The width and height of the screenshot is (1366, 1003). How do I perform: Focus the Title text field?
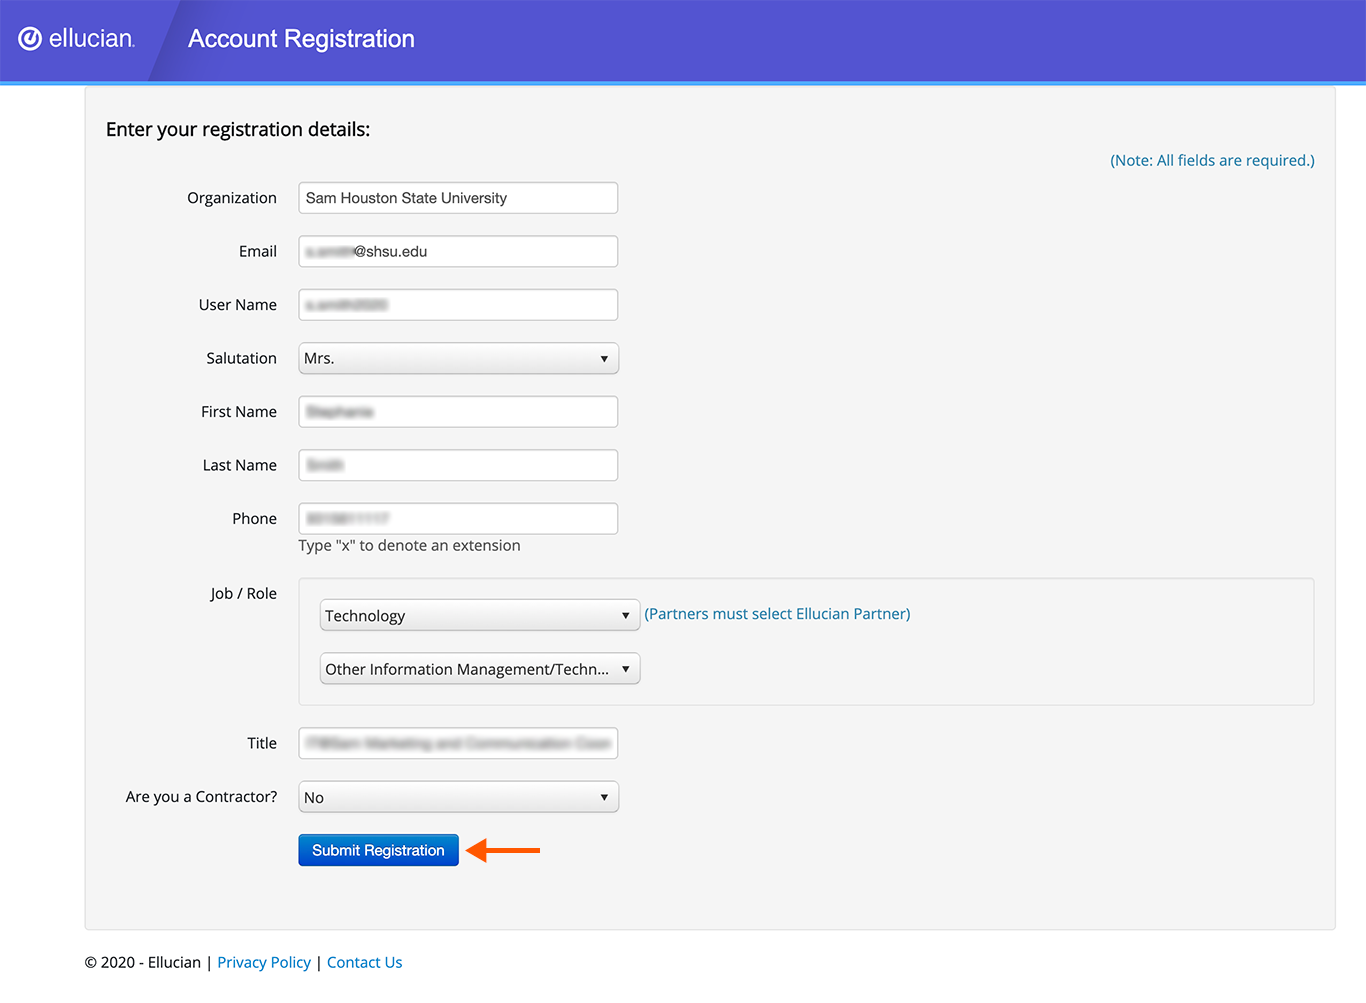pyautogui.click(x=457, y=743)
